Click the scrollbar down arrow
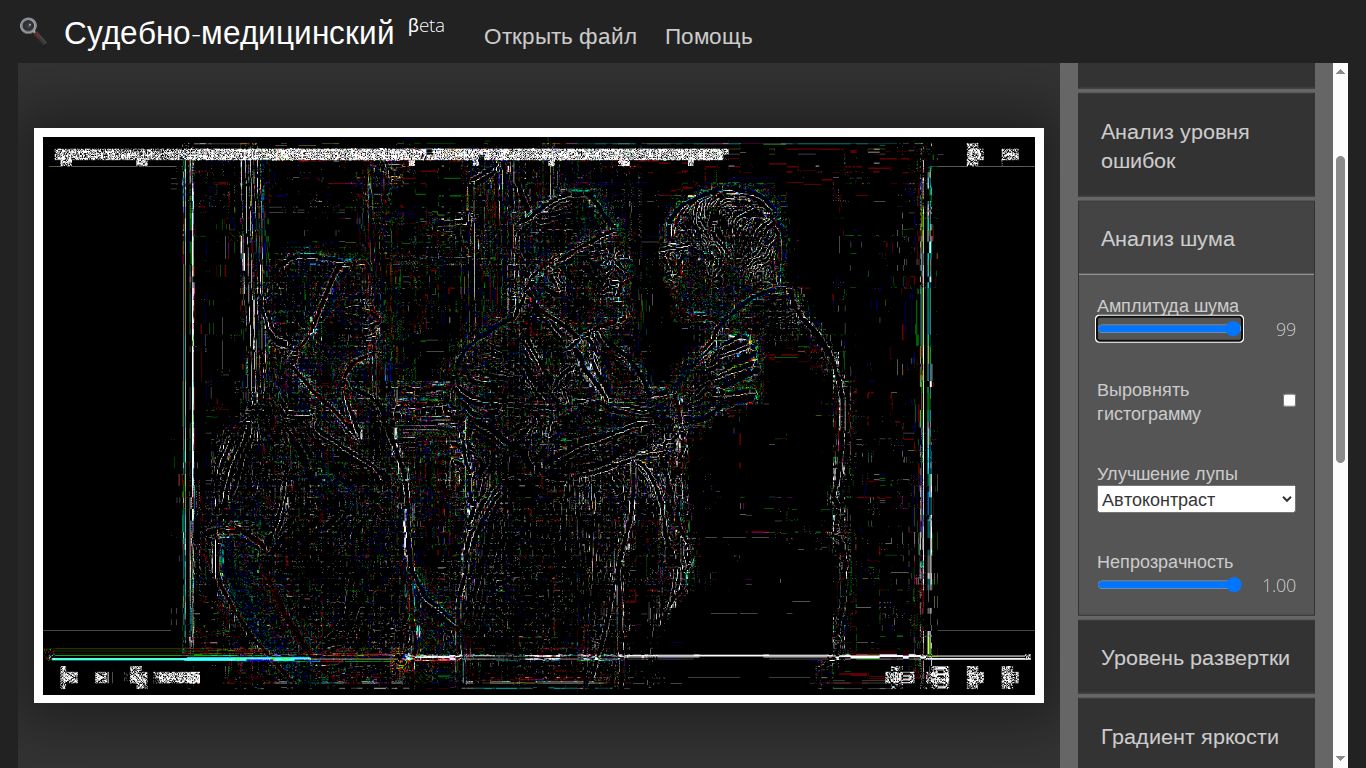This screenshot has width=1366, height=768. [1341, 758]
